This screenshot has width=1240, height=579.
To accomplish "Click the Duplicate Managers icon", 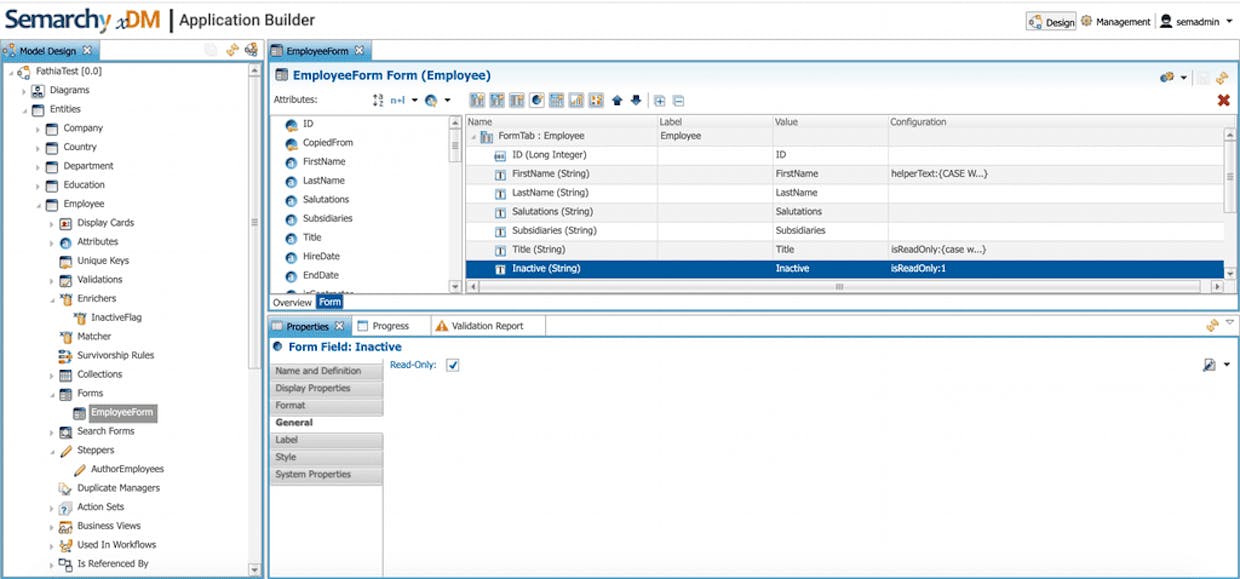I will (x=66, y=488).
